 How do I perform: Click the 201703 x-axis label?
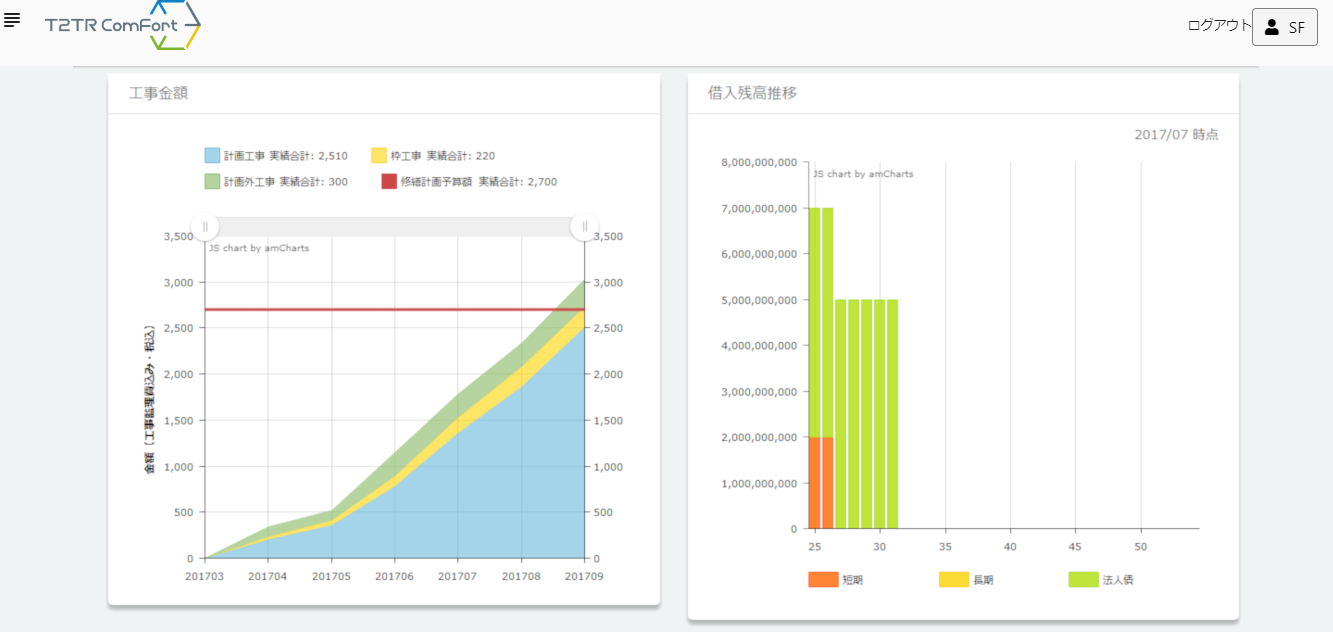click(x=205, y=576)
